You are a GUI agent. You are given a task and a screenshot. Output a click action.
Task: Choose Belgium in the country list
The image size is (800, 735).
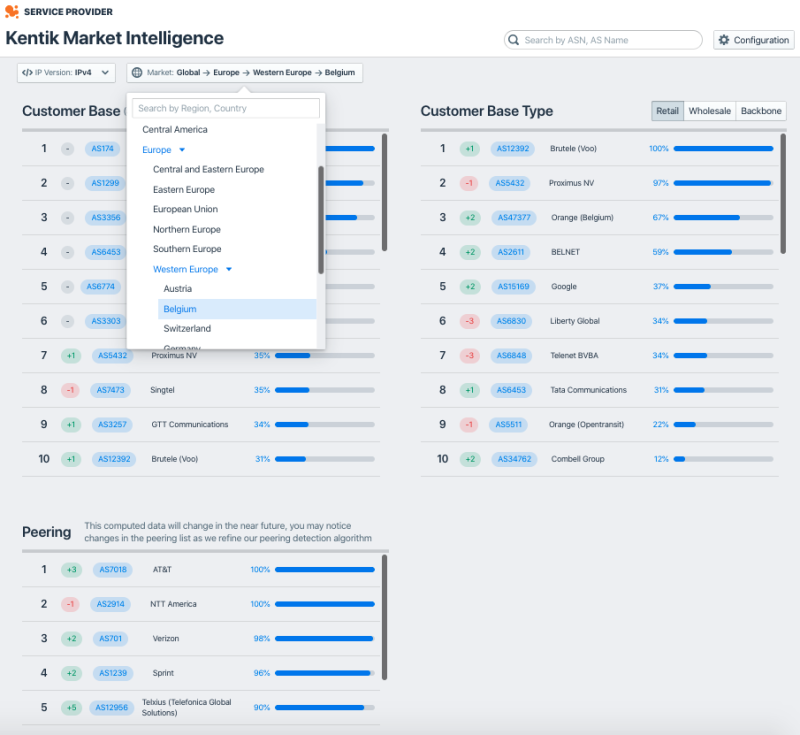pos(237,309)
